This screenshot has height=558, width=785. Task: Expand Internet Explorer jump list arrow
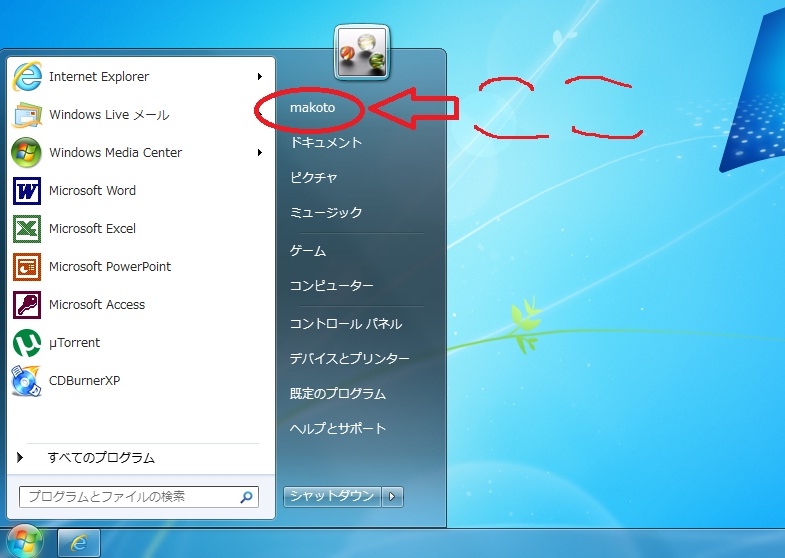point(260,77)
